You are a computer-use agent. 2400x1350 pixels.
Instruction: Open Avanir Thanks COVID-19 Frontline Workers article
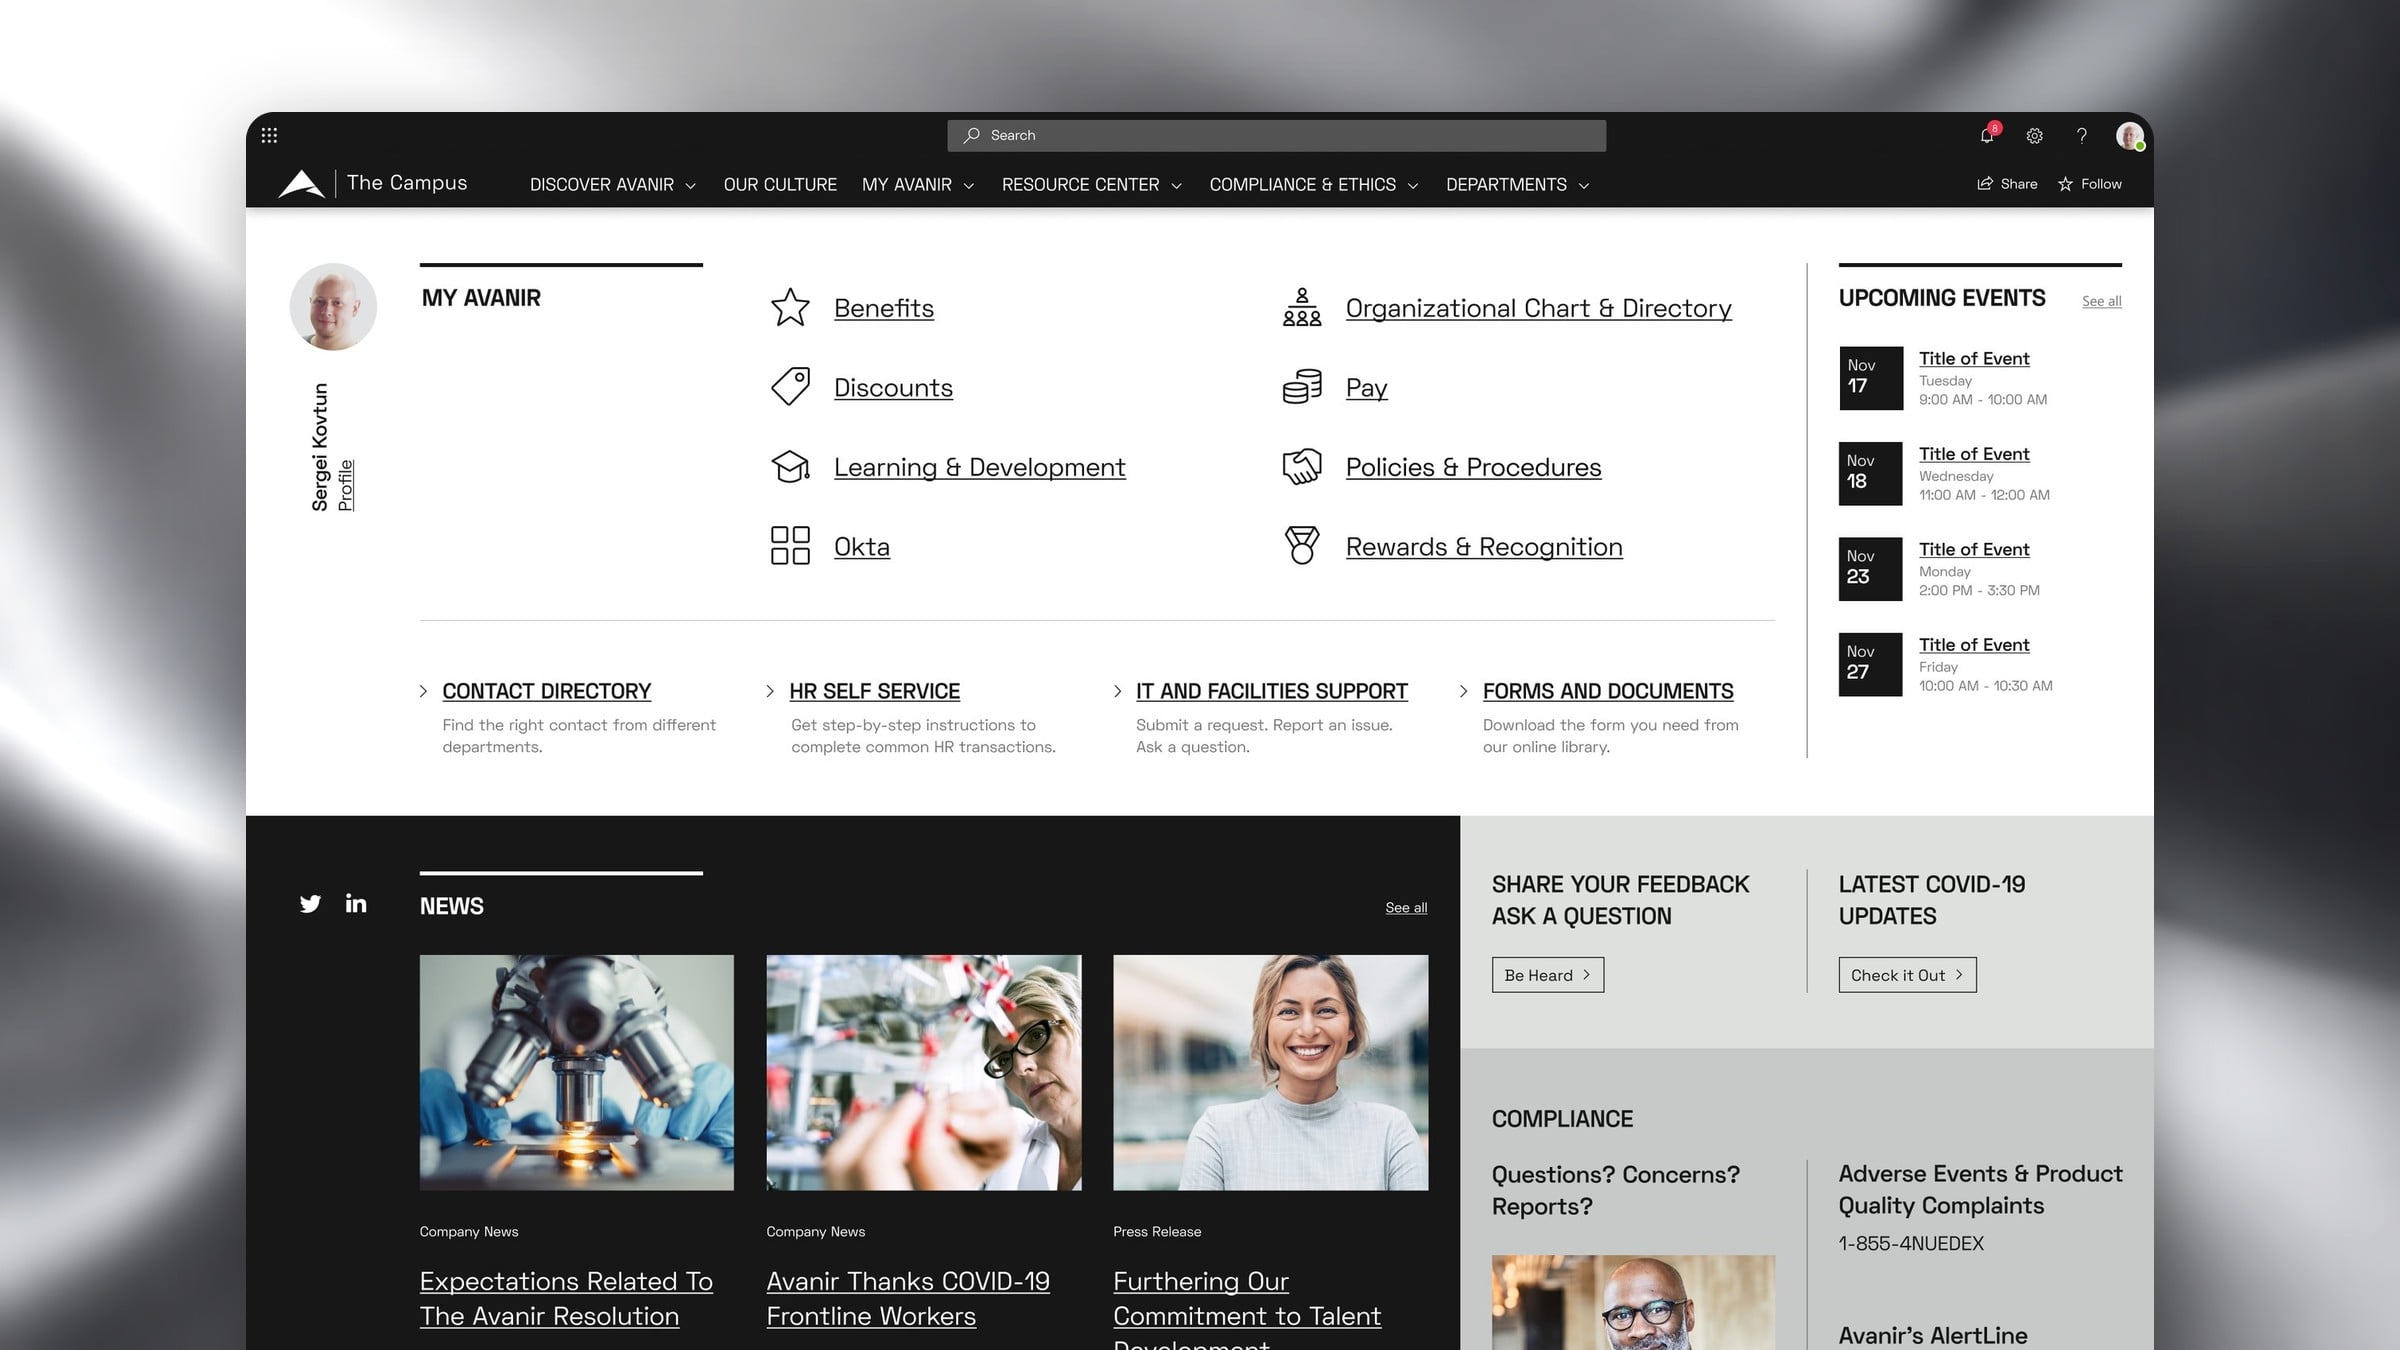(908, 1298)
